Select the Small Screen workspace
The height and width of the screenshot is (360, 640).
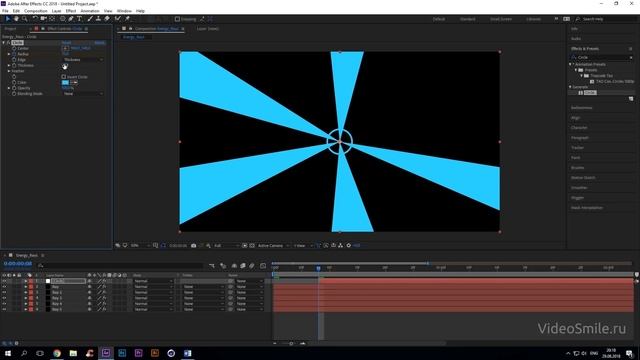pos(501,19)
